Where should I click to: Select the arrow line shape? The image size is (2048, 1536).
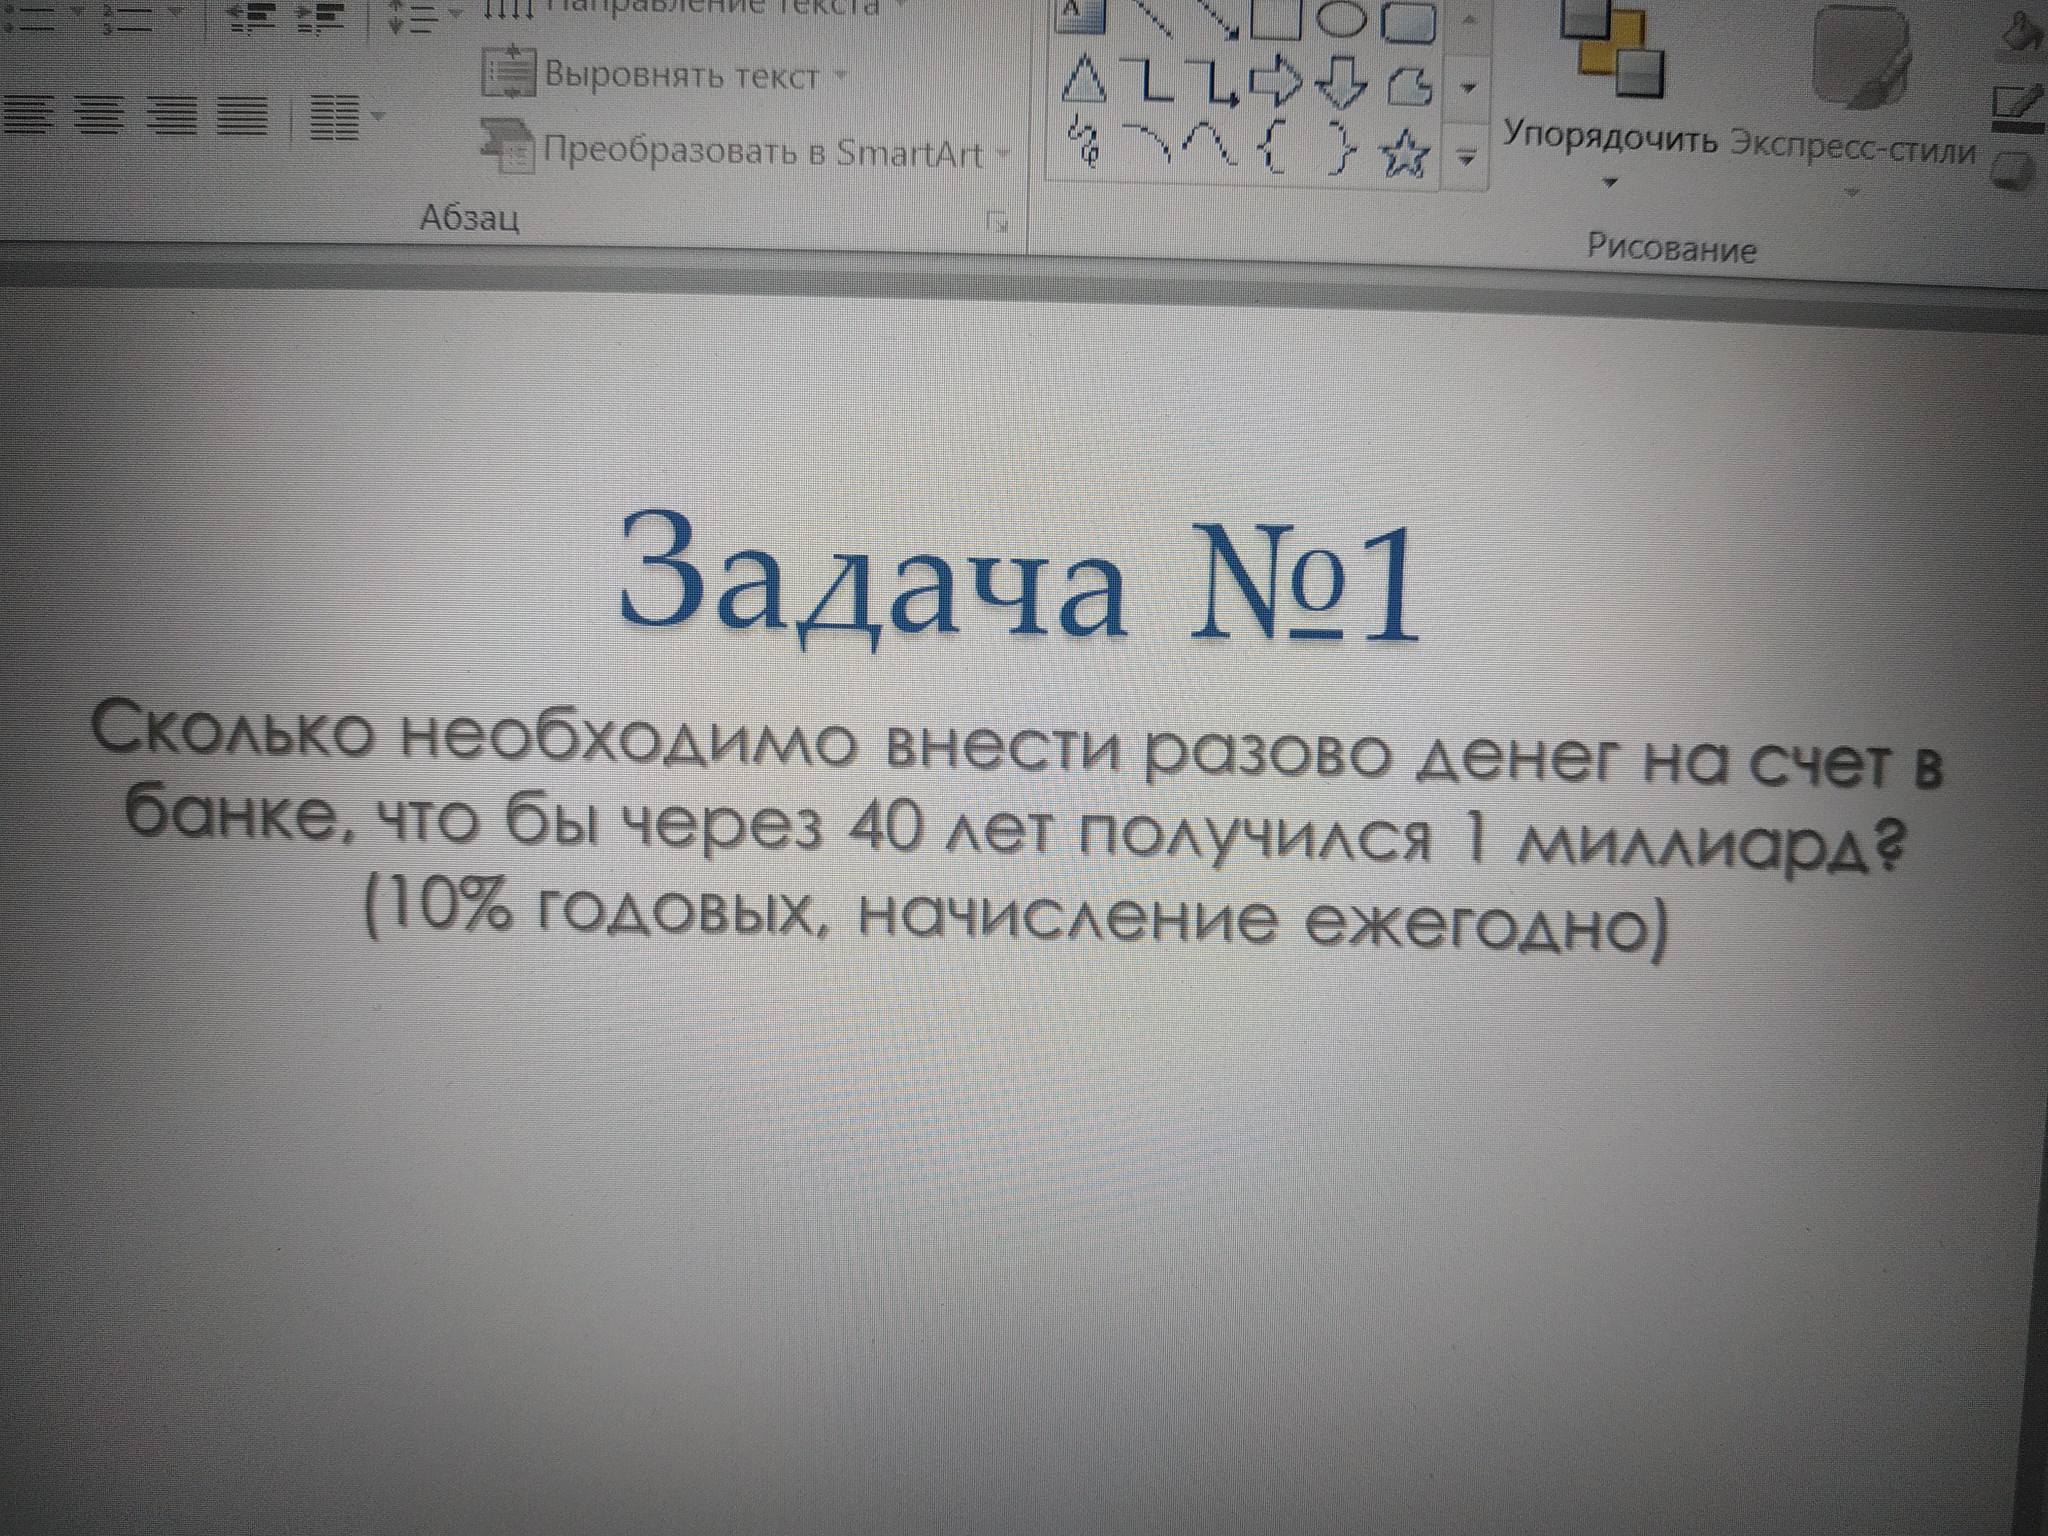coord(1220,18)
